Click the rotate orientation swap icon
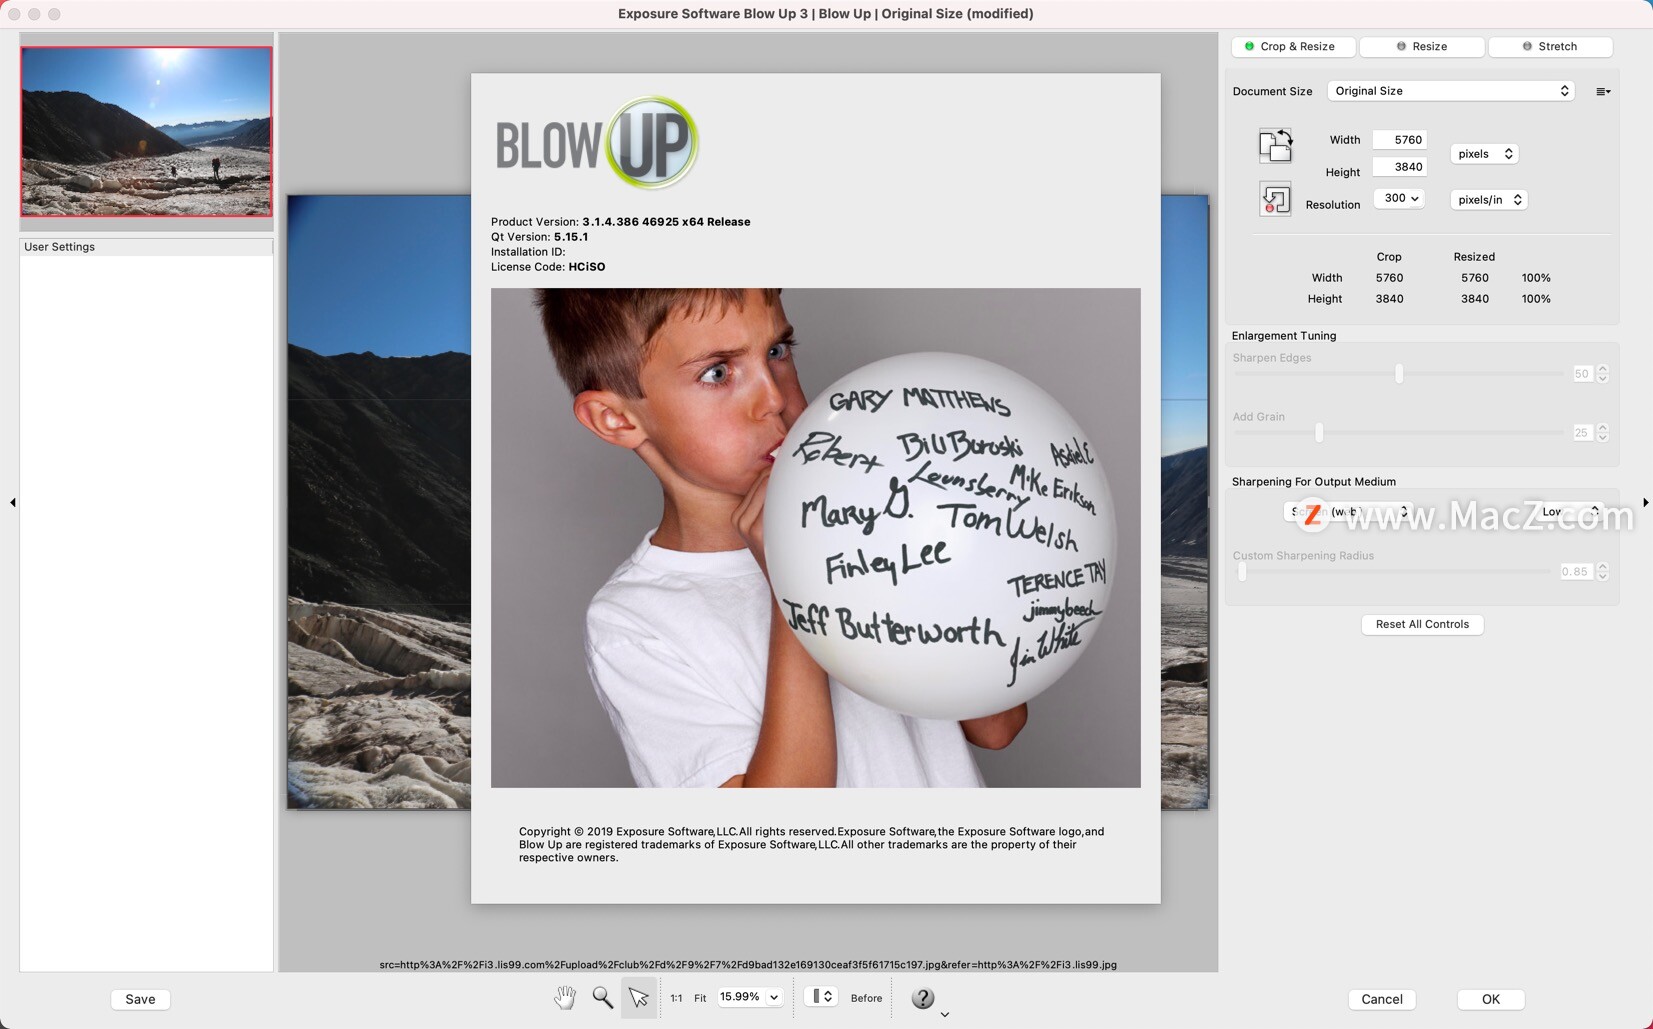The width and height of the screenshot is (1653, 1029). coord(1275,145)
